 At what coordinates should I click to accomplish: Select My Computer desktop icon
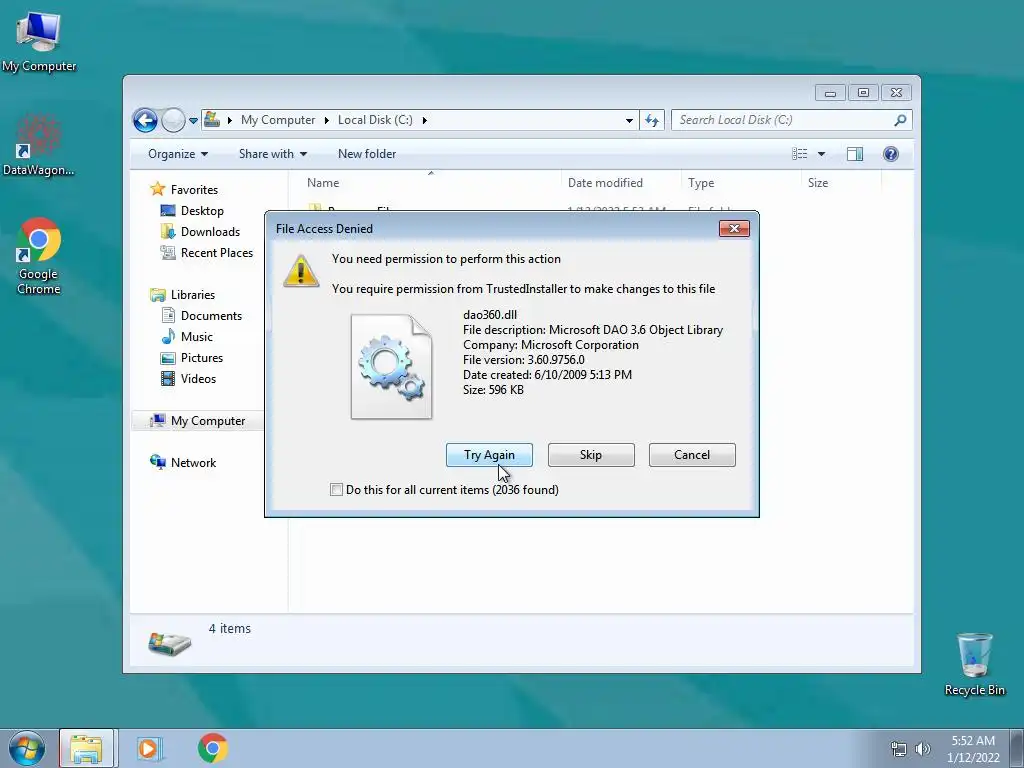(x=39, y=42)
